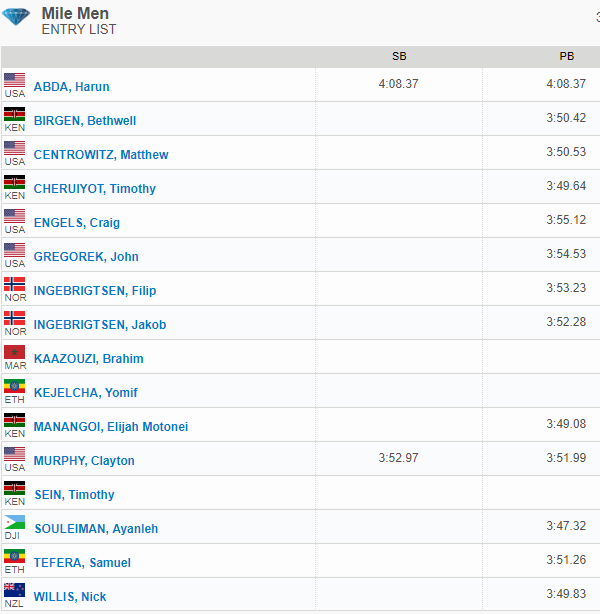Click the Morocco flag beside KAAZOUZI, Brahim

(15, 352)
